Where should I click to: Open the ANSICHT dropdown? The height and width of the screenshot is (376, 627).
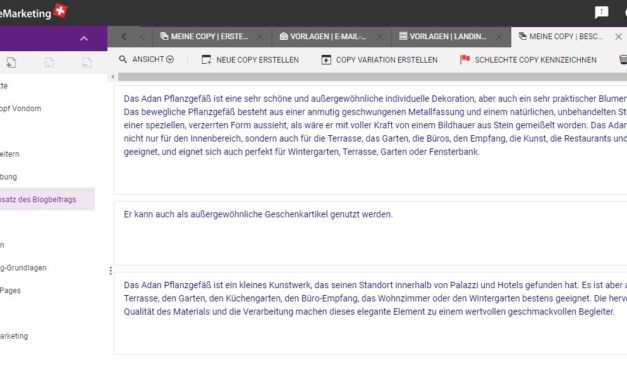153,59
